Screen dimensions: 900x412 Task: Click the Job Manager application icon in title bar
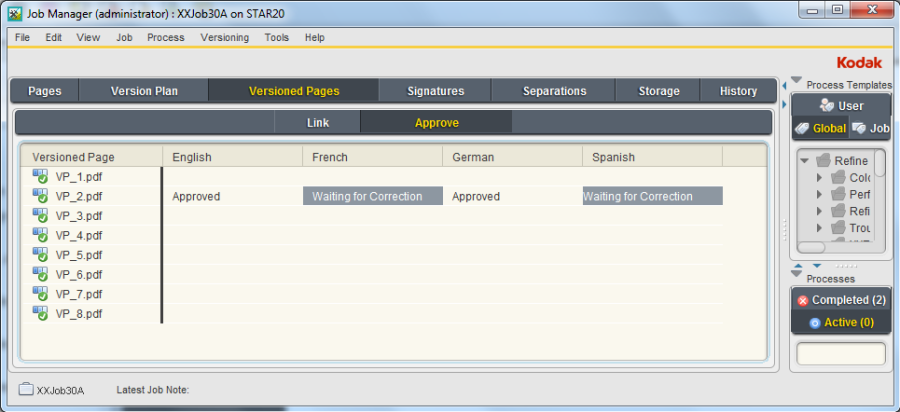click(15, 13)
